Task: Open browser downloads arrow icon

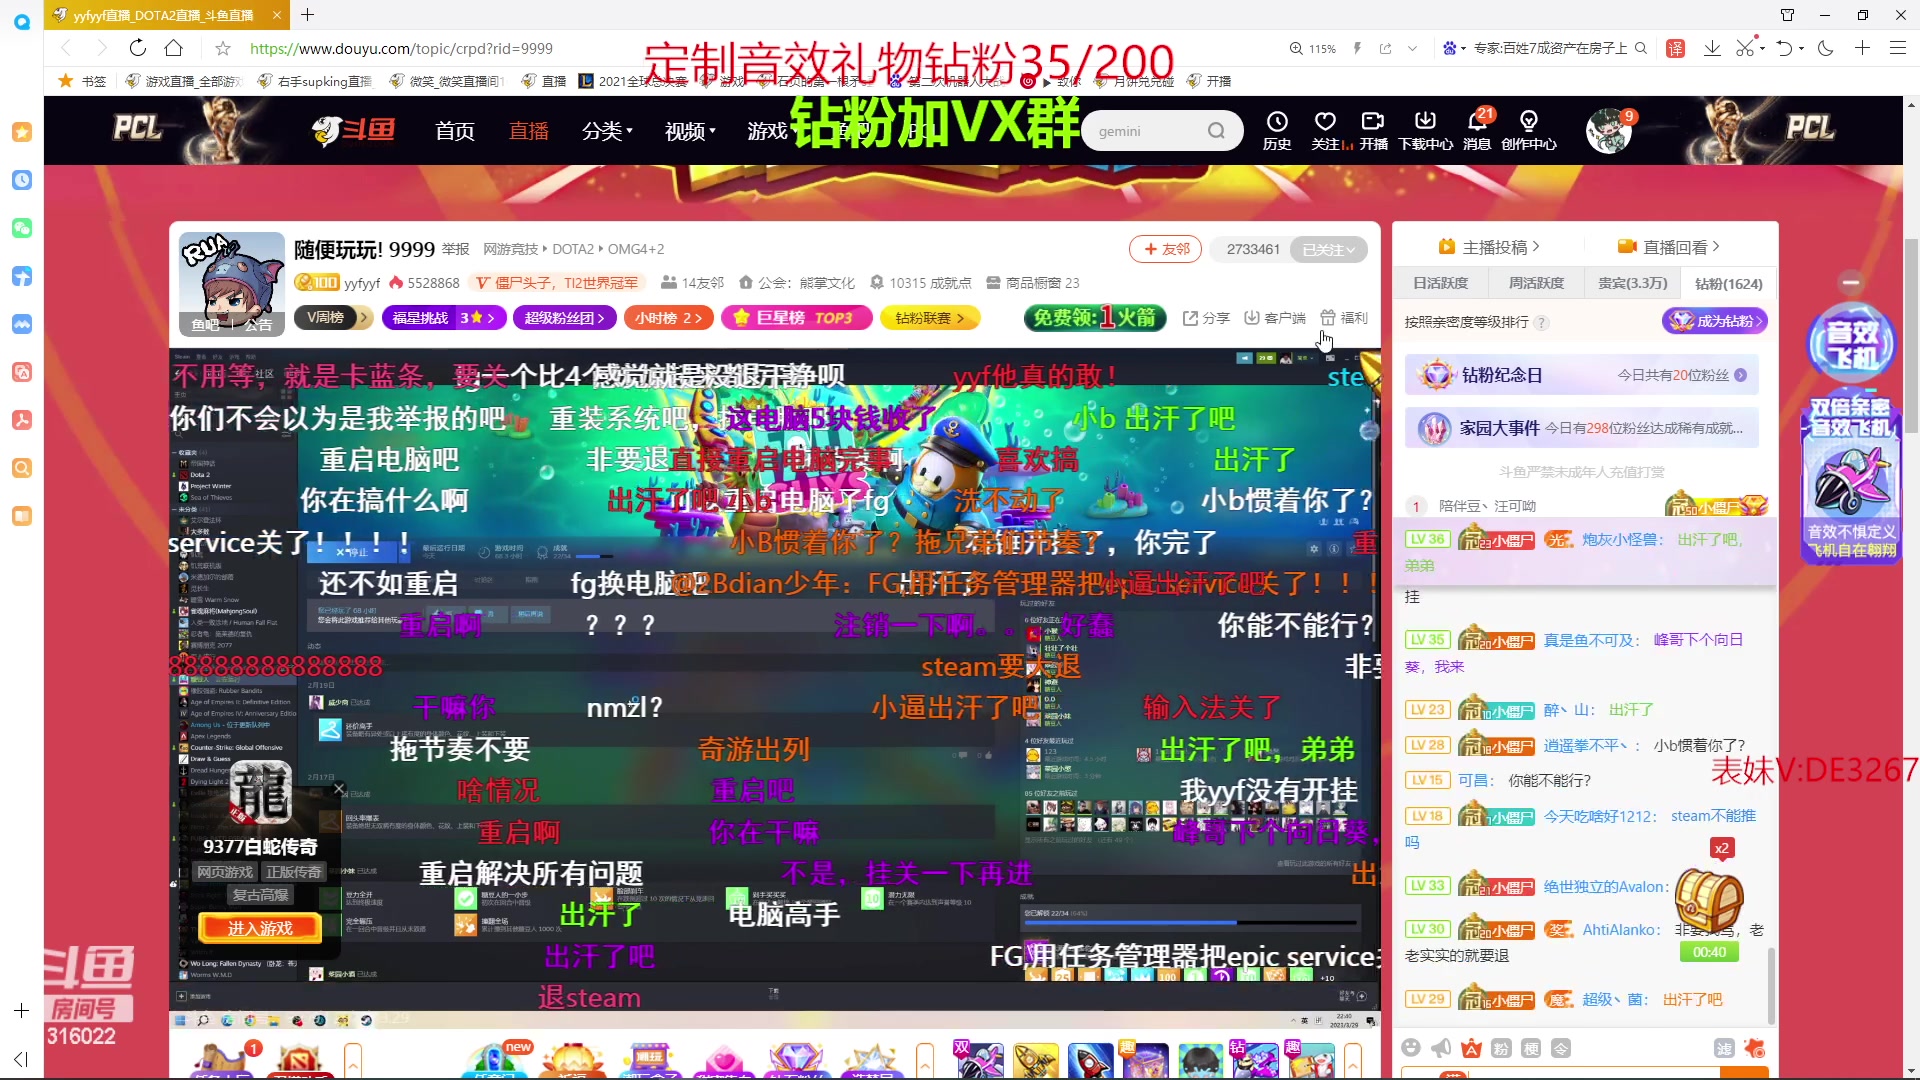Action: (1712, 48)
